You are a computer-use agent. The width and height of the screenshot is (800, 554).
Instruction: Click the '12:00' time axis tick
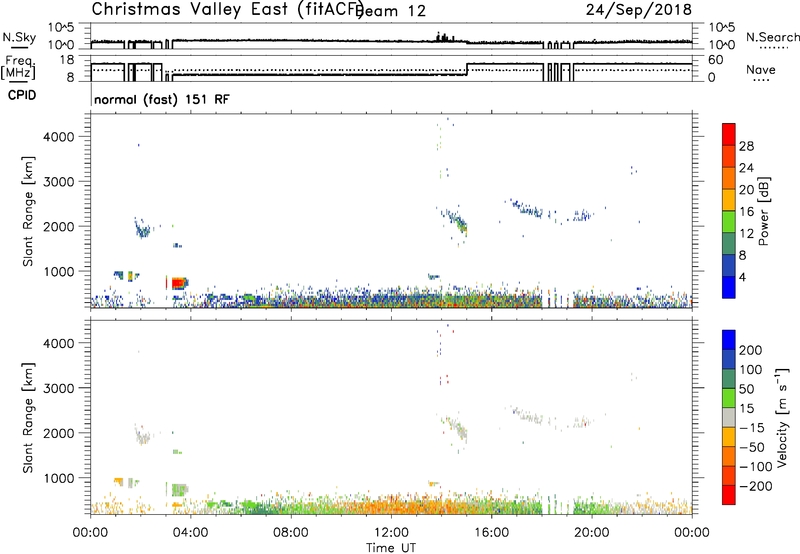tap(391, 533)
